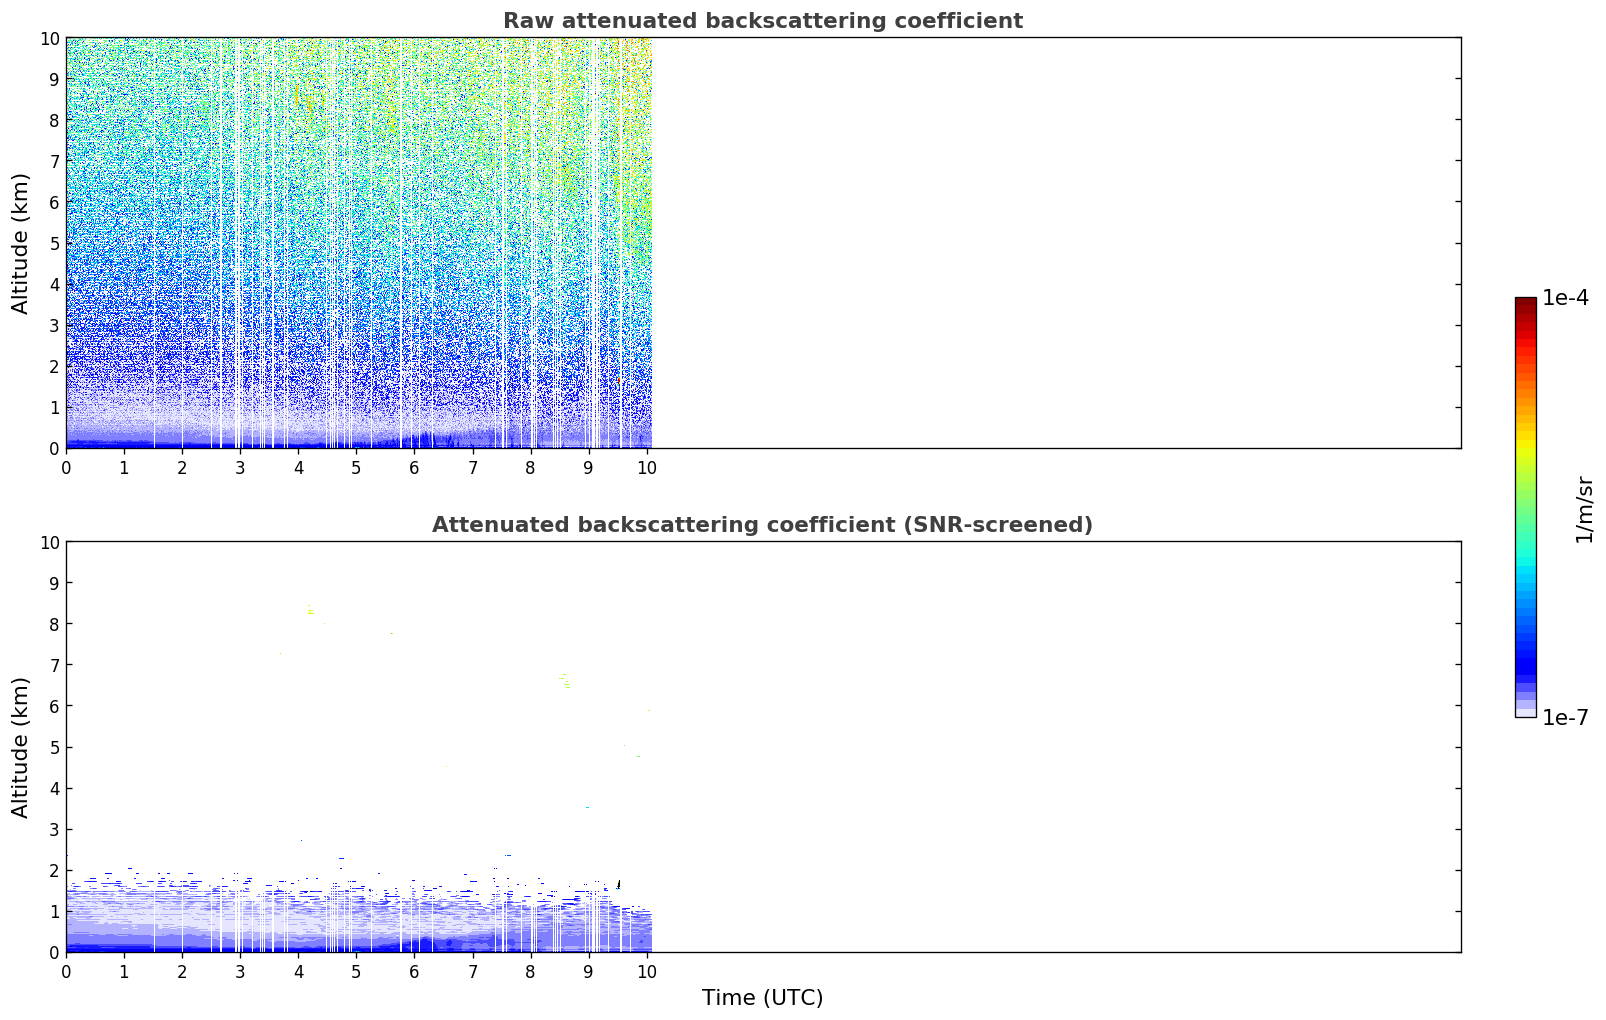Click the empty area of the upper plot
Viewport: 1606px width, 1020px height.
coord(1056,243)
